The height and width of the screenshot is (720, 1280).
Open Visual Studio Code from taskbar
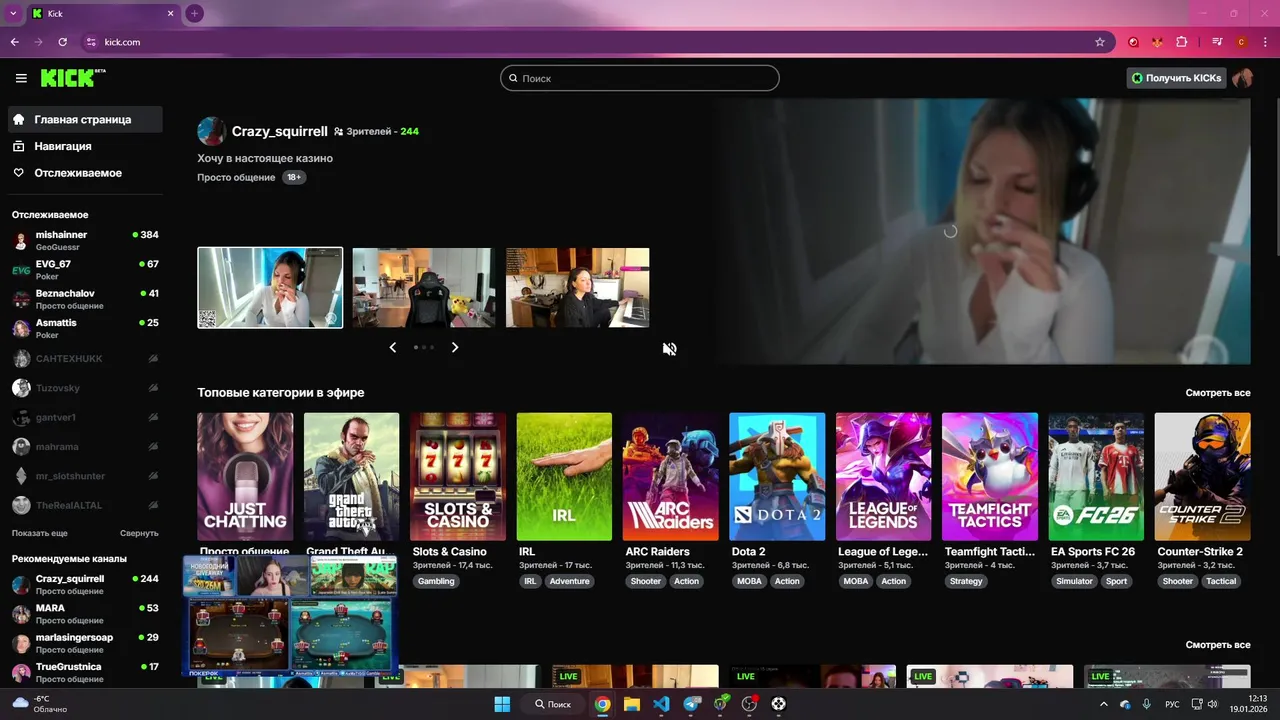[x=661, y=704]
